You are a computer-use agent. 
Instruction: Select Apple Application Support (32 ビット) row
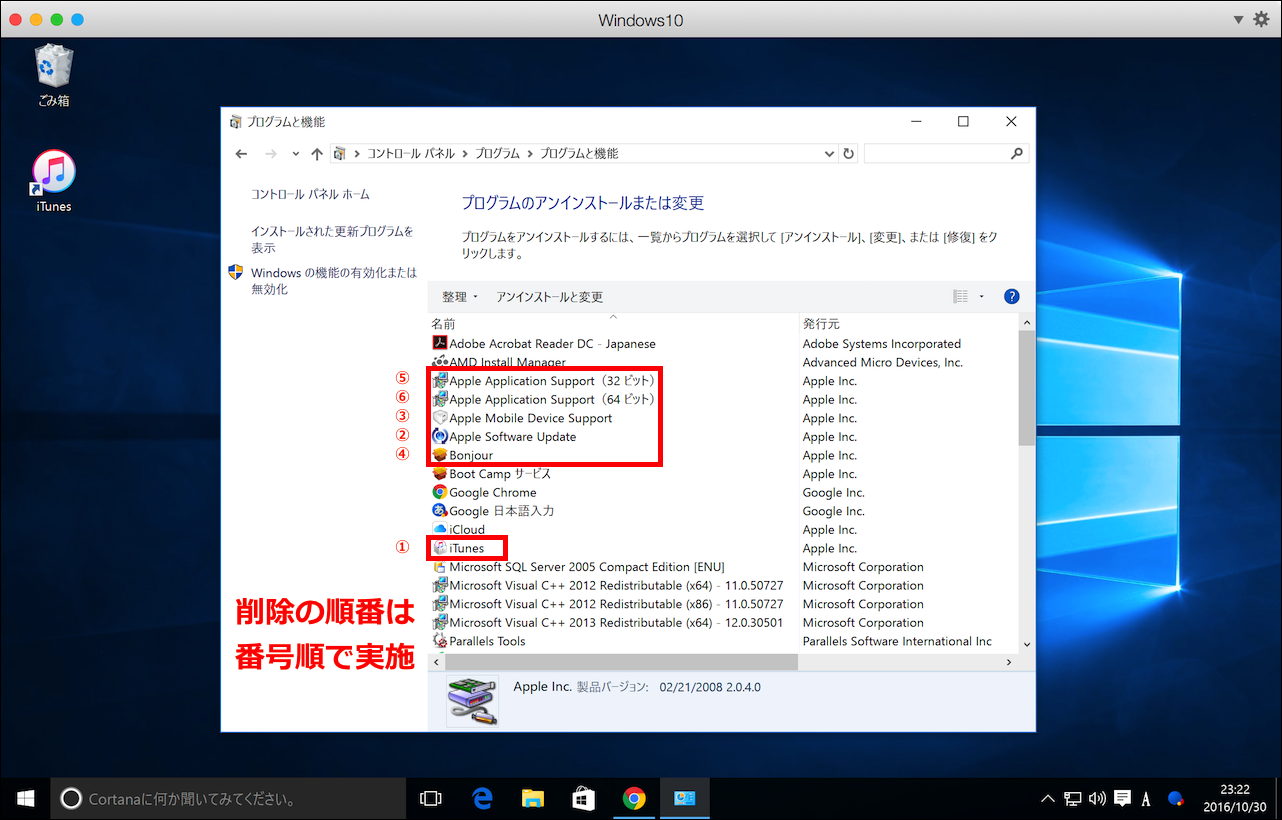coord(724,381)
